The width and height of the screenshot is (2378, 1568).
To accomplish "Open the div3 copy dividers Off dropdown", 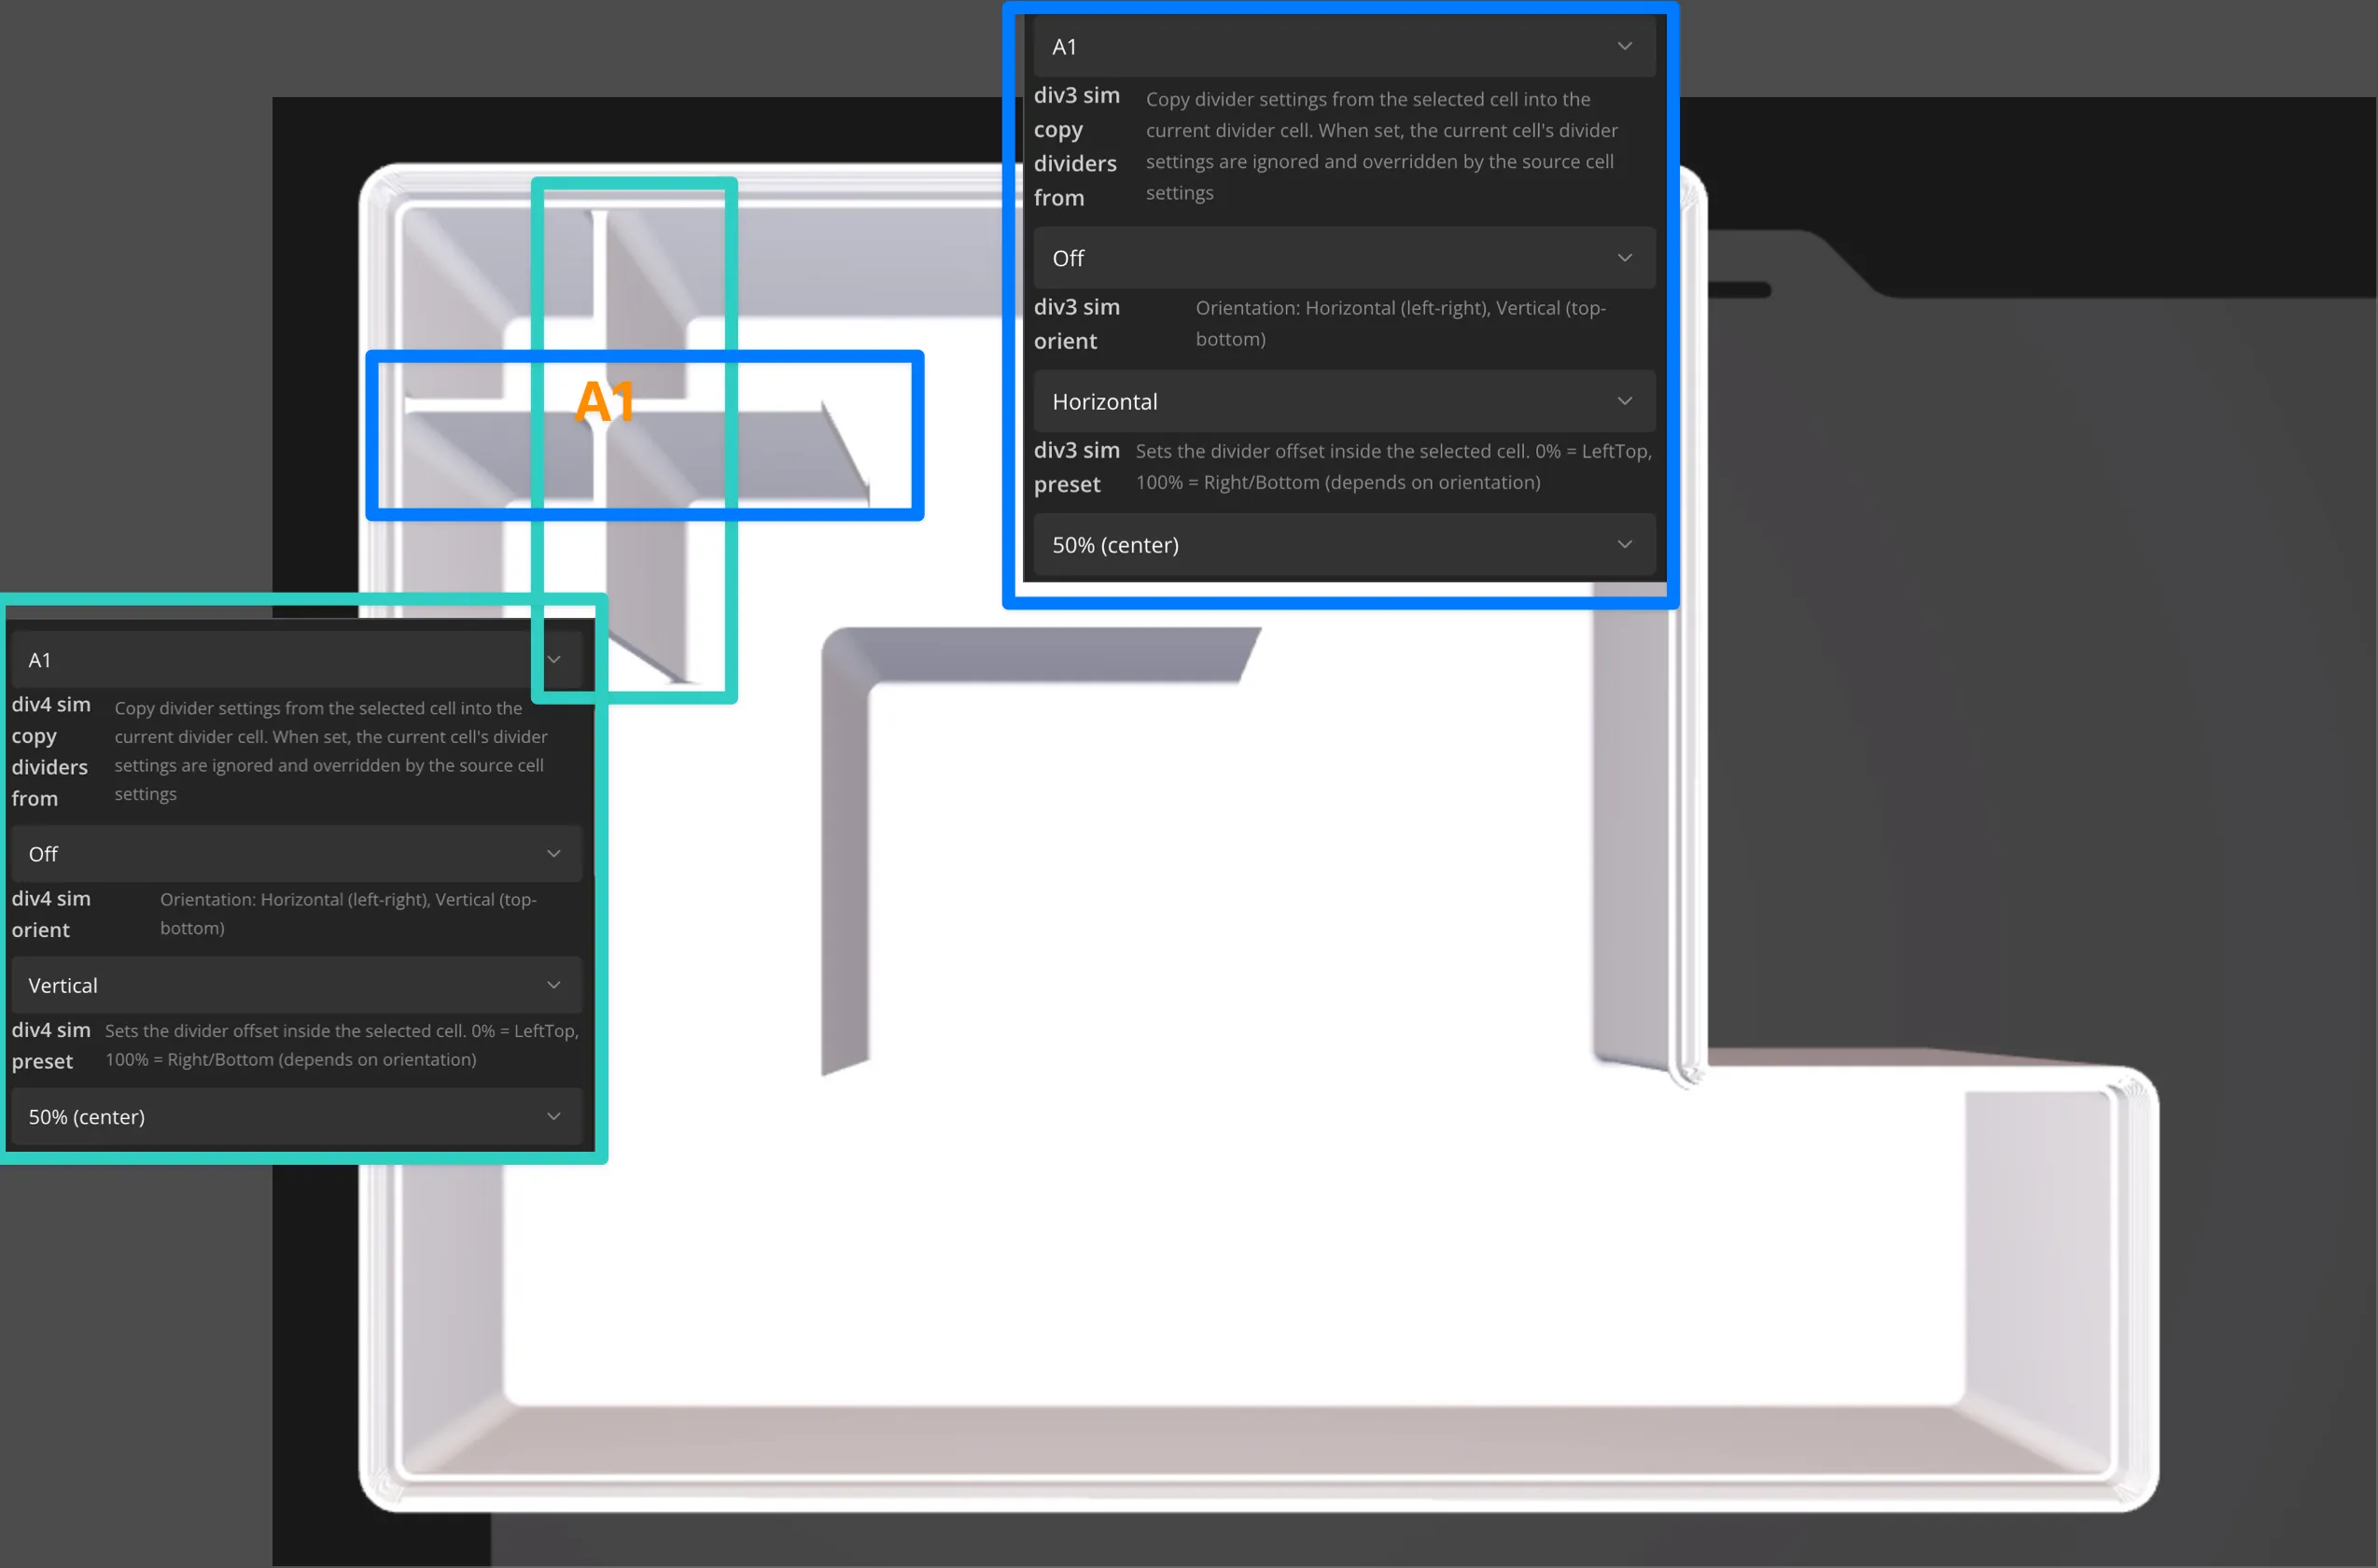I will [x=1344, y=258].
